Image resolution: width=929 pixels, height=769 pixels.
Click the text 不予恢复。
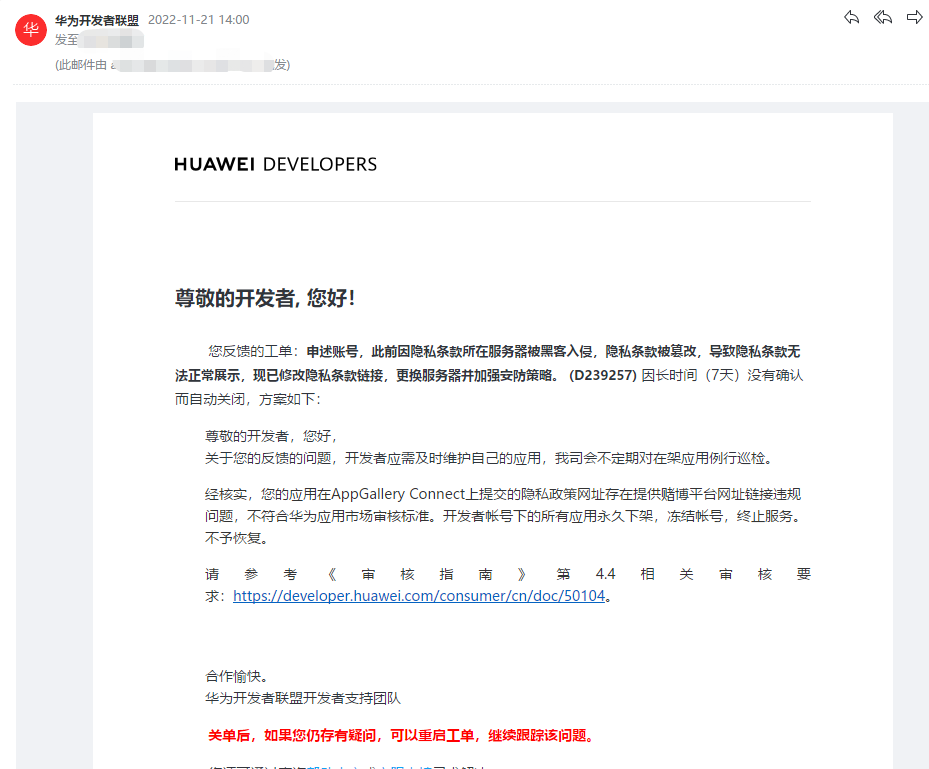coord(238,538)
